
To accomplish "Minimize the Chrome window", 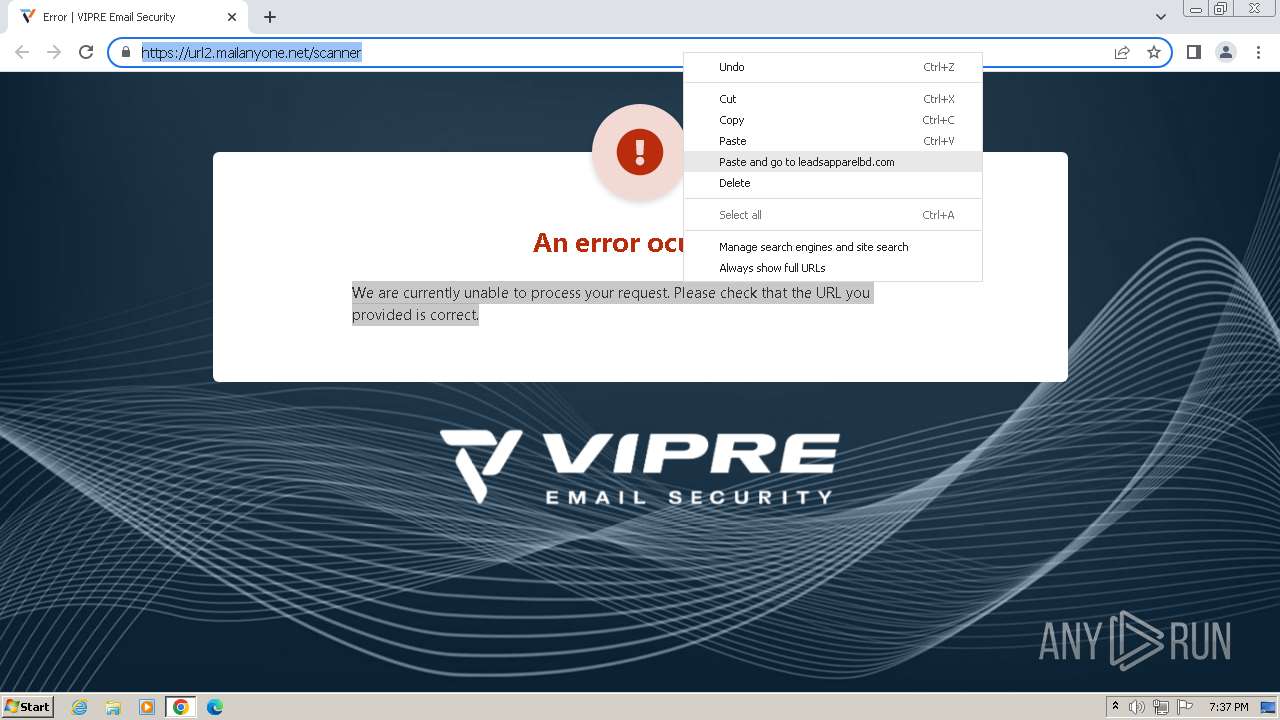I will point(1195,9).
